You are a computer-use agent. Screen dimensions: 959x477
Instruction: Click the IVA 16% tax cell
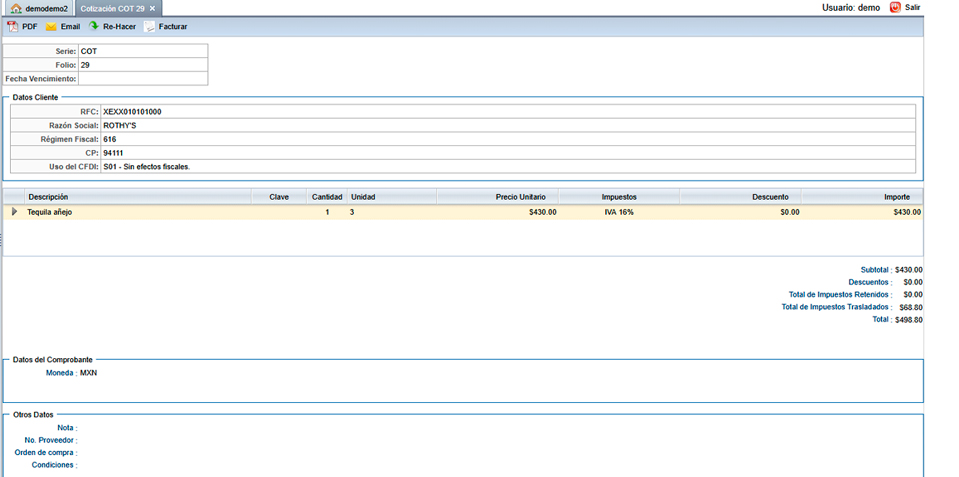pyautogui.click(x=618, y=212)
